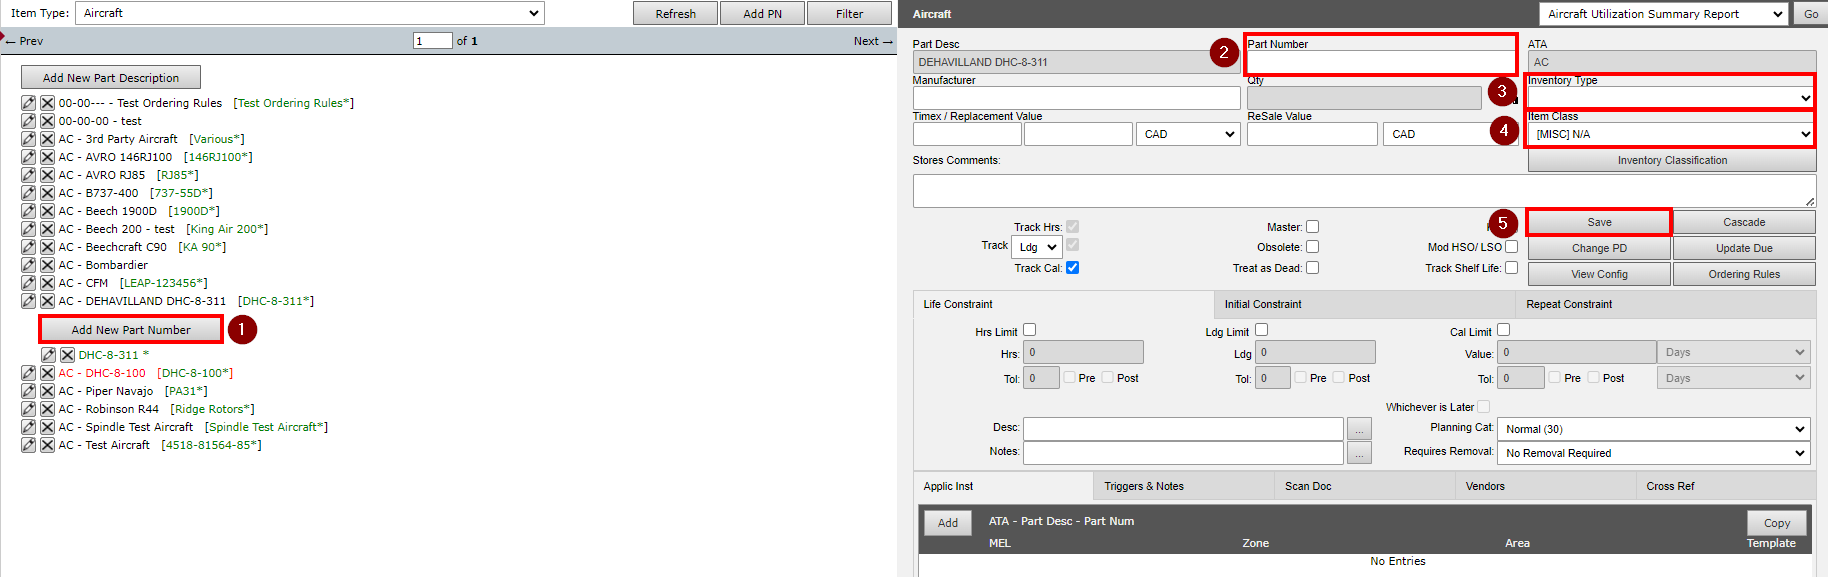Image resolution: width=1828 pixels, height=577 pixels.
Task: Check the Cal Limit checkbox
Action: point(1503,330)
